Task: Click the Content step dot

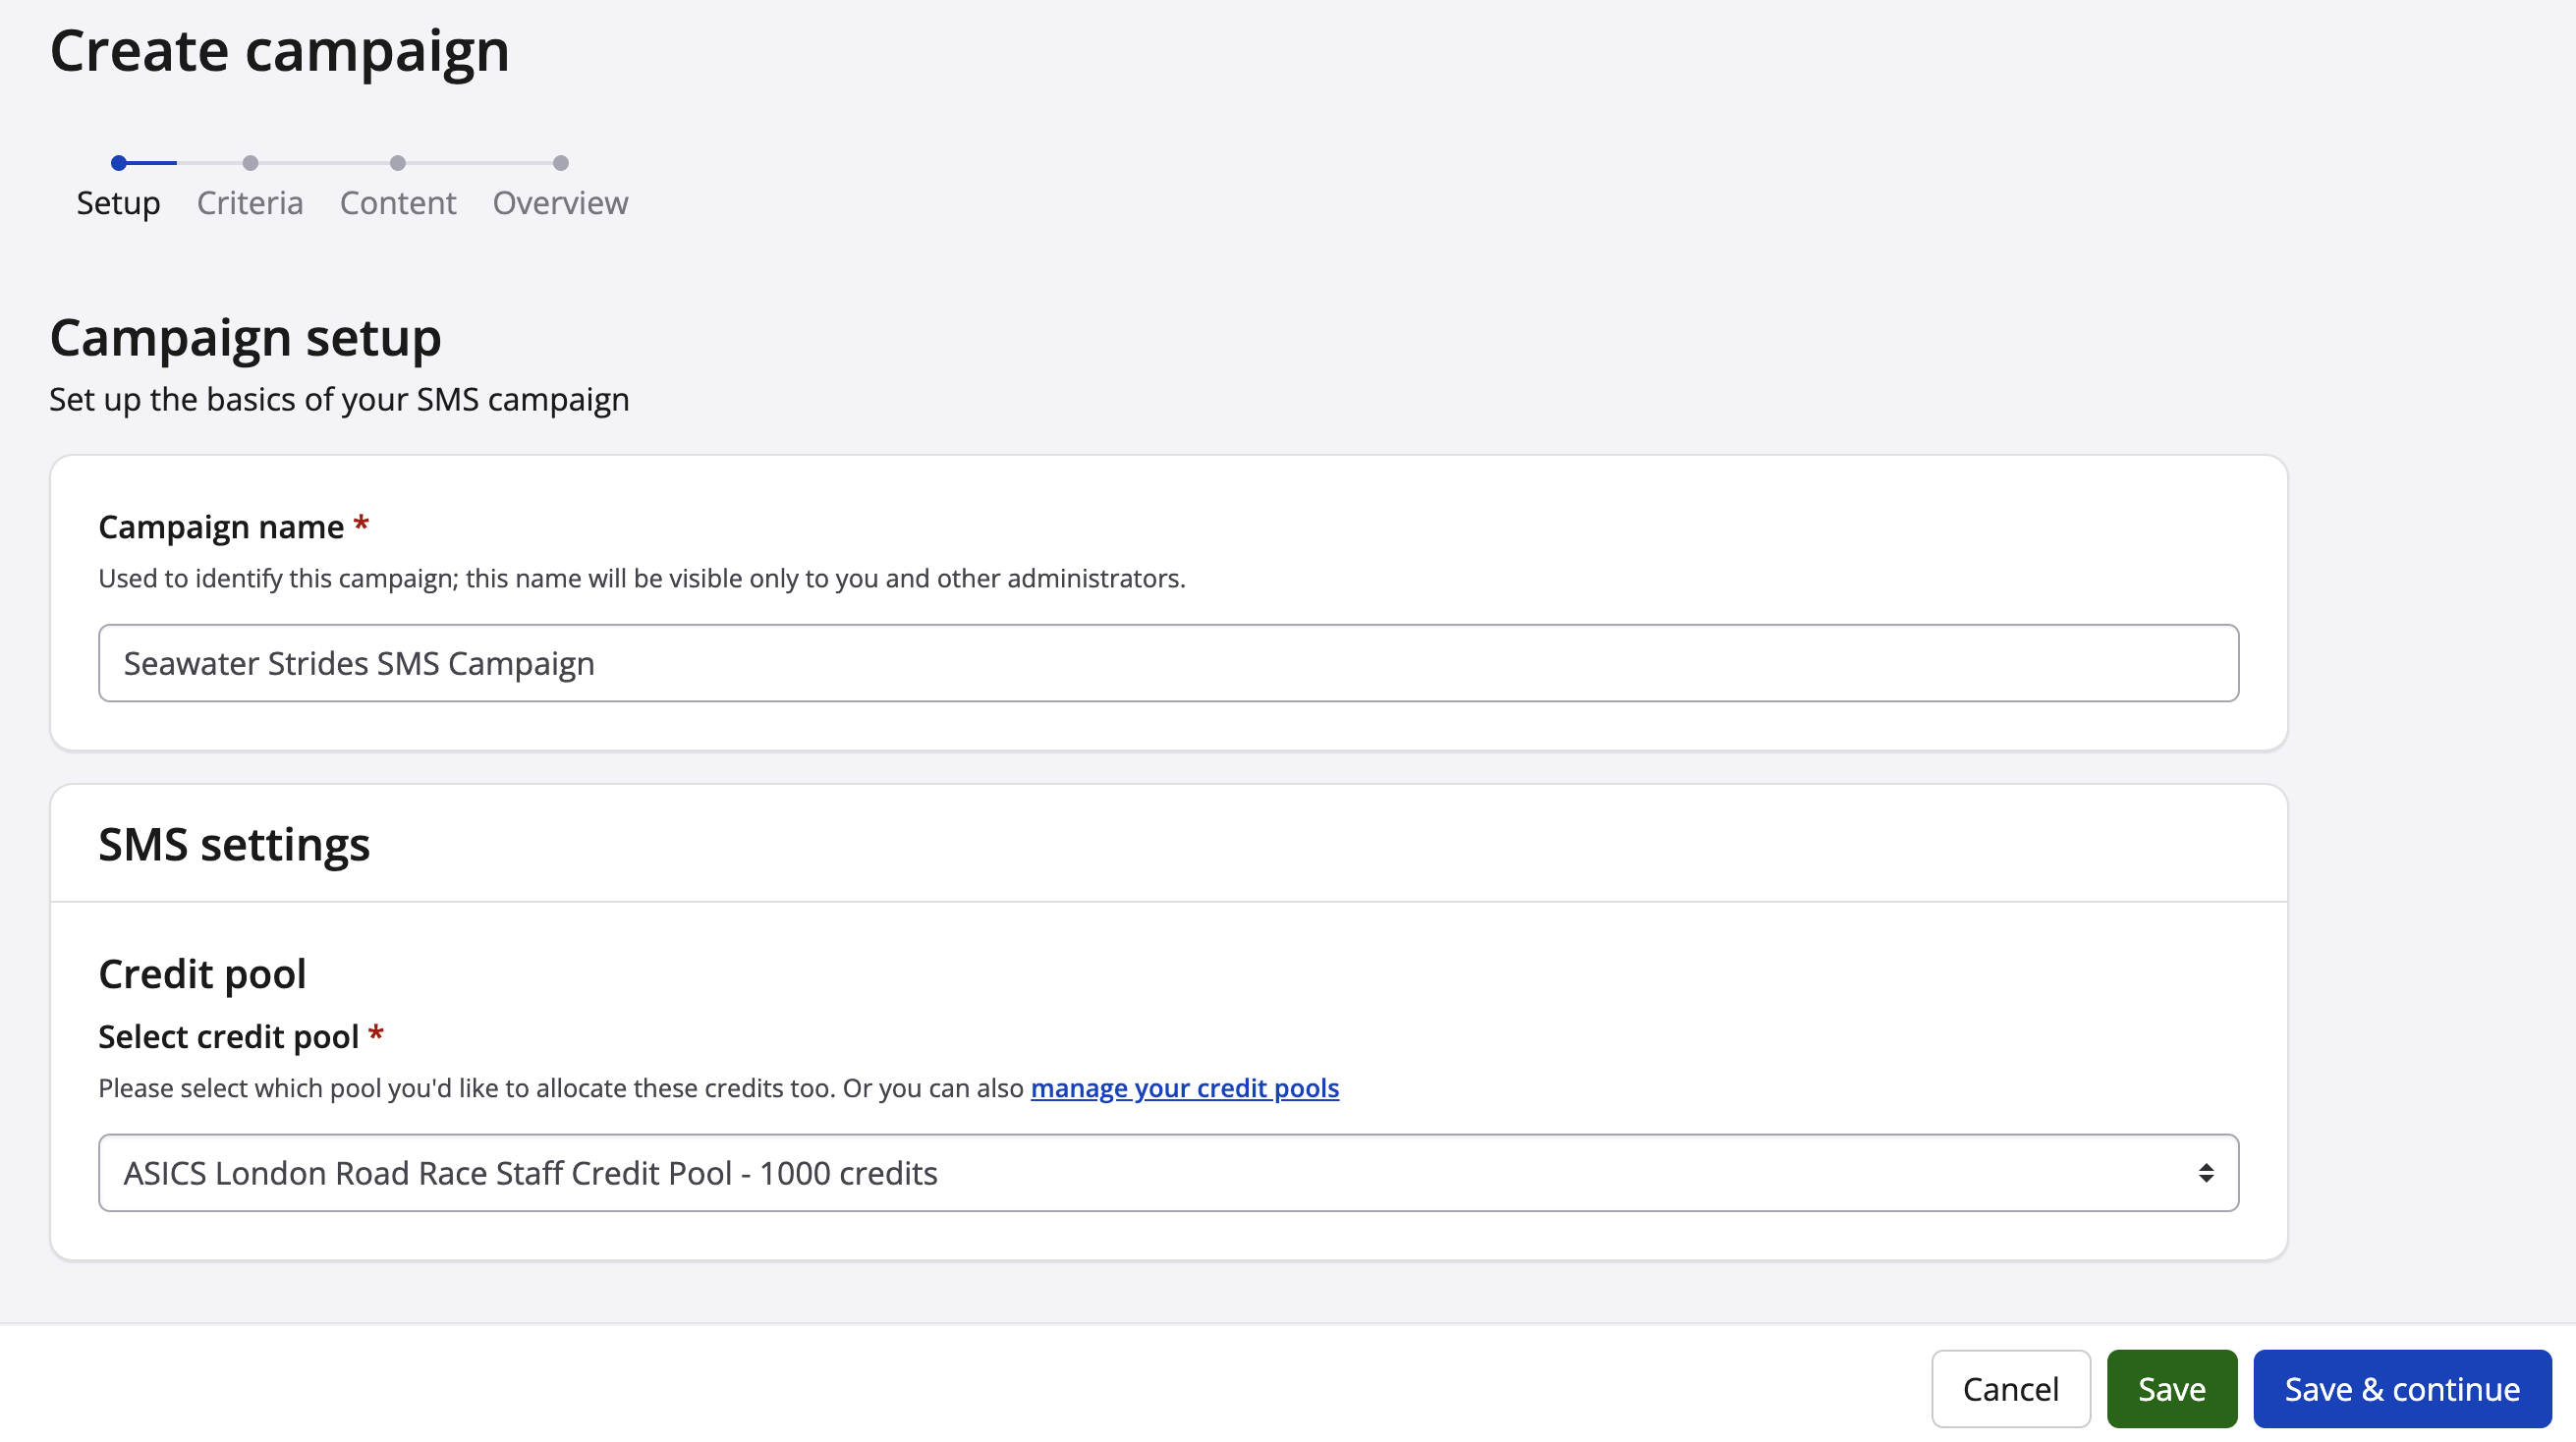Action: click(x=398, y=163)
